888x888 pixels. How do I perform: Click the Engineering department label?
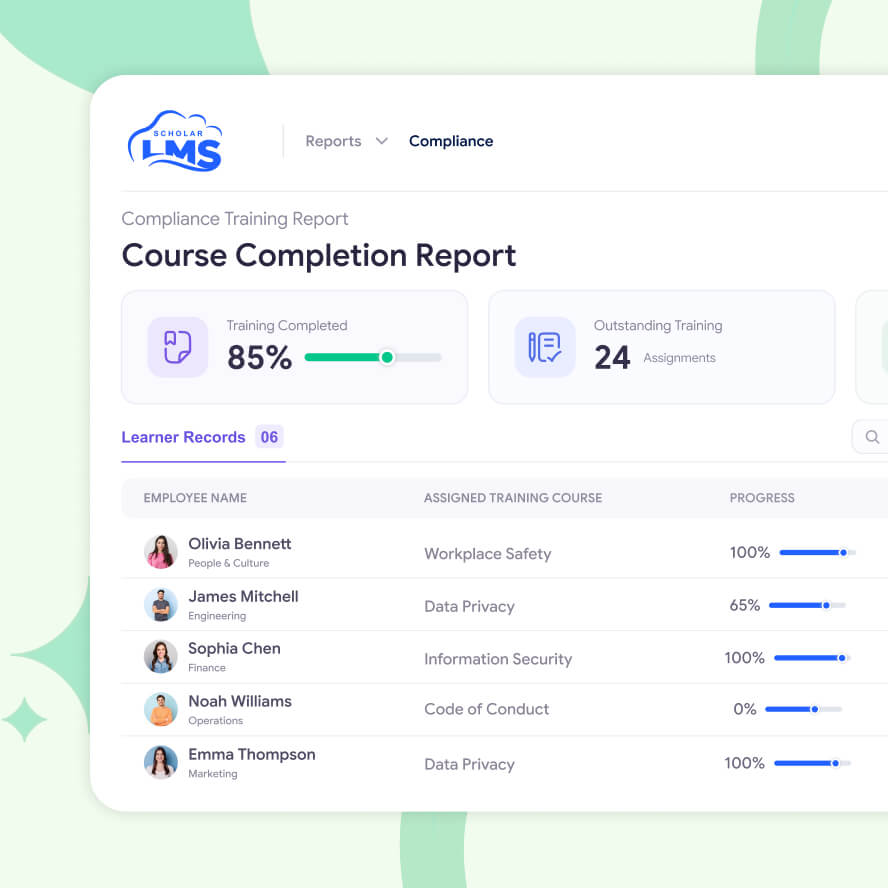[x=217, y=616]
